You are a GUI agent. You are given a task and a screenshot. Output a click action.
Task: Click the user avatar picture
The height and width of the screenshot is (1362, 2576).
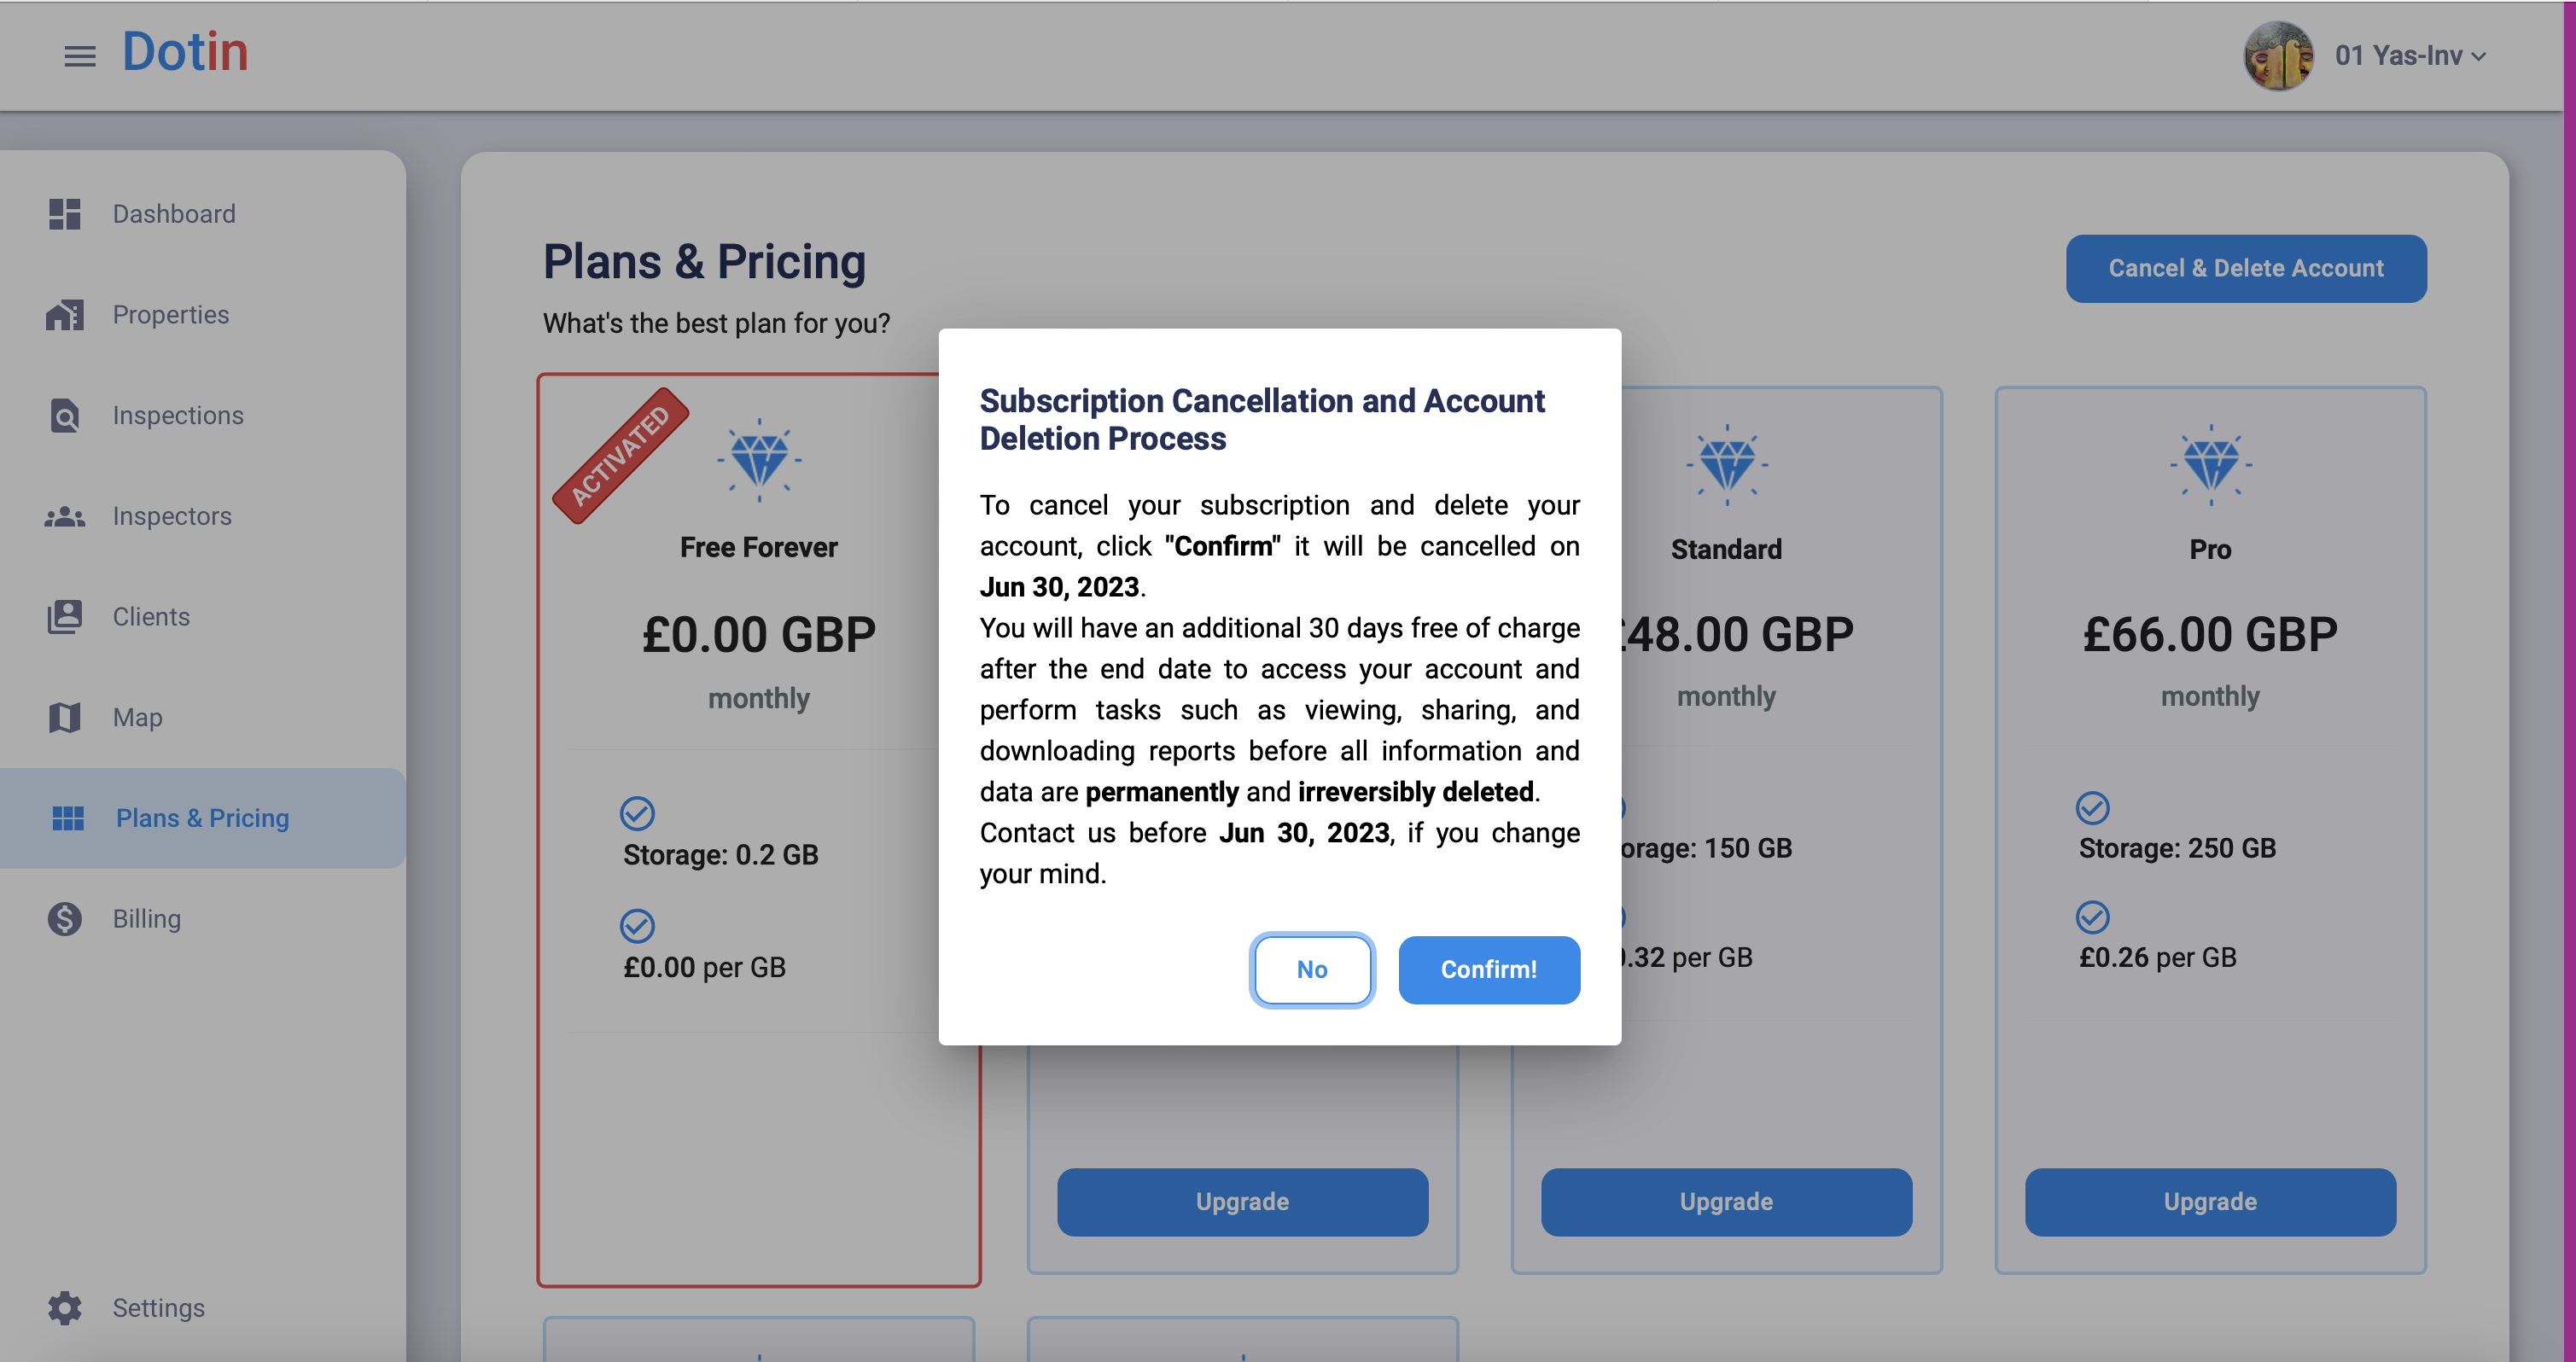click(2278, 56)
